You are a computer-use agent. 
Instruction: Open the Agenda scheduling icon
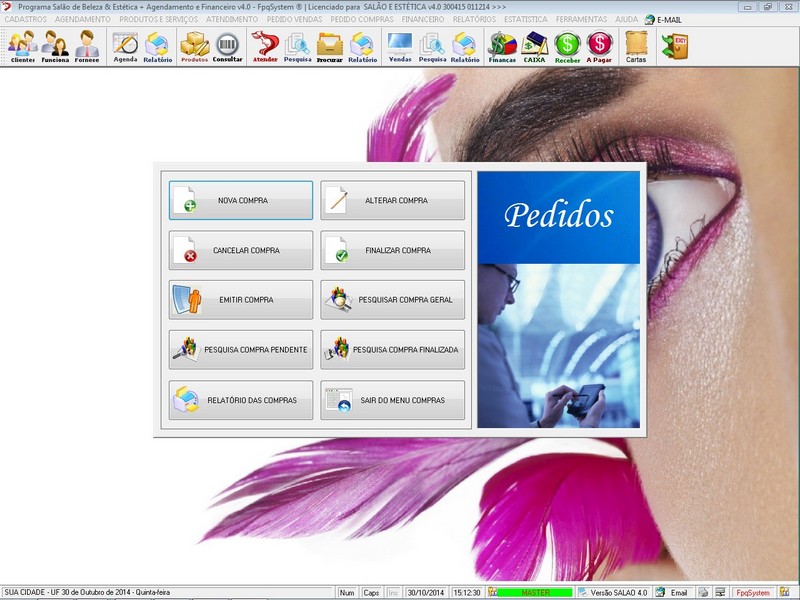point(126,46)
